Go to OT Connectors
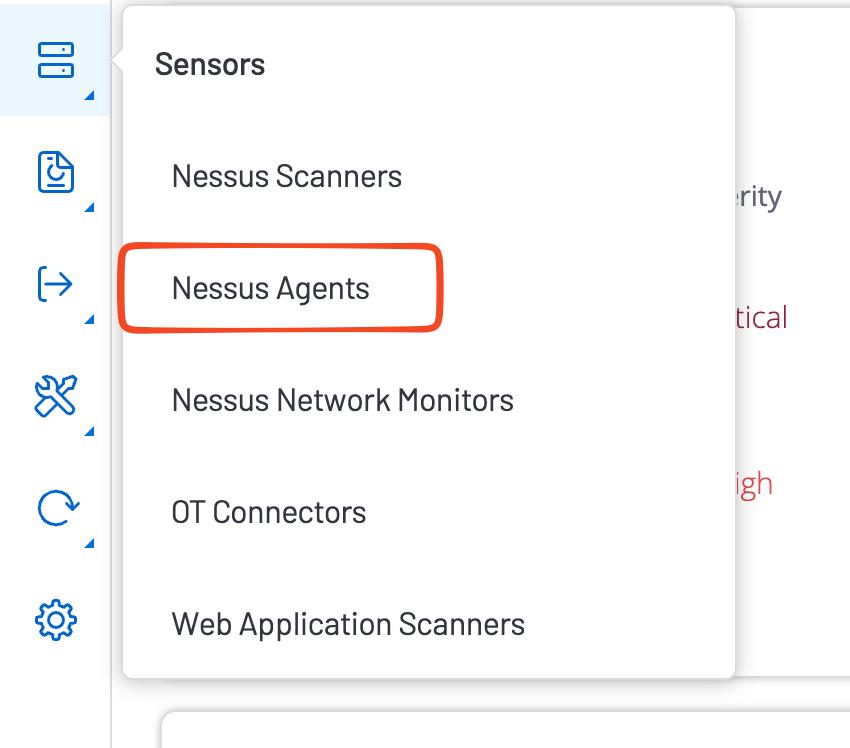 pyautogui.click(x=269, y=513)
